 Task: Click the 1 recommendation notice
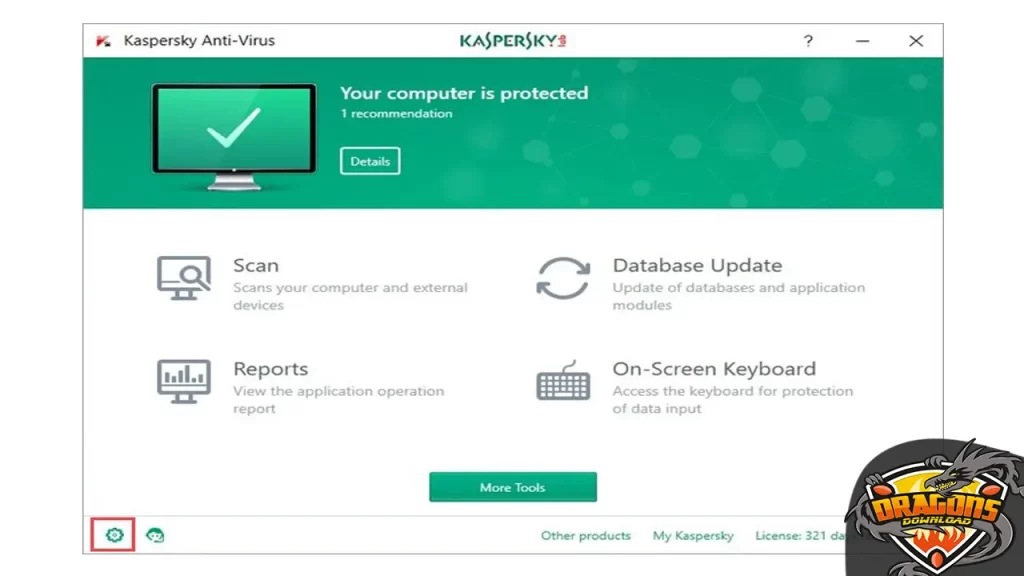pyautogui.click(x=397, y=113)
